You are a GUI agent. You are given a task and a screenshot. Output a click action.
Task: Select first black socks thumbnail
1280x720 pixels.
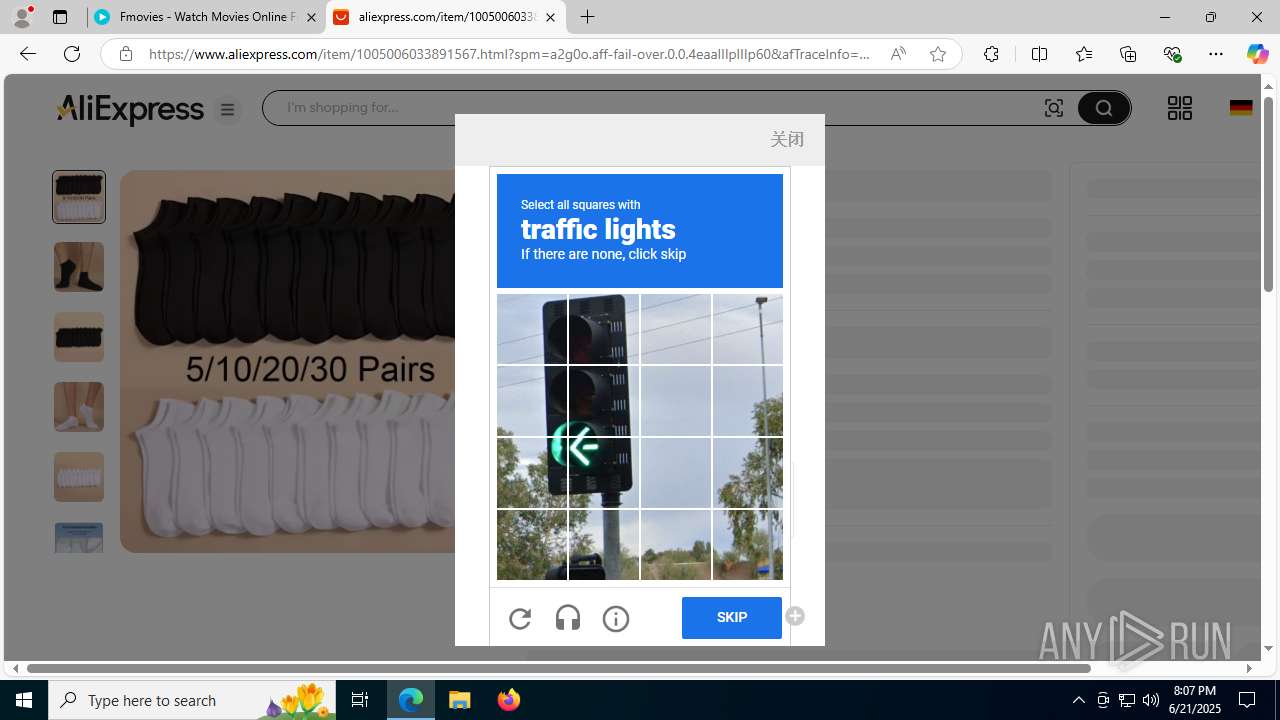[x=79, y=197]
